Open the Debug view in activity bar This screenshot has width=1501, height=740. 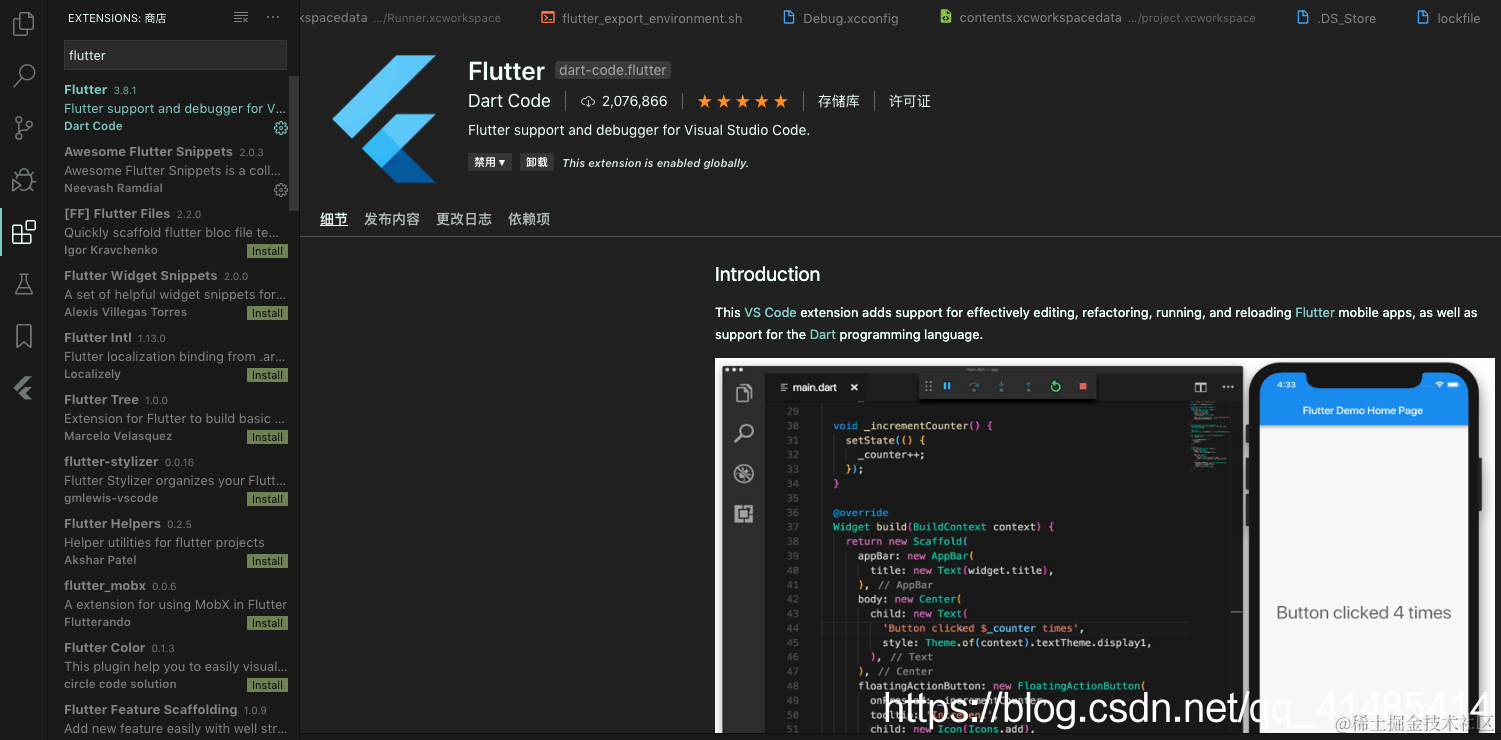23,180
